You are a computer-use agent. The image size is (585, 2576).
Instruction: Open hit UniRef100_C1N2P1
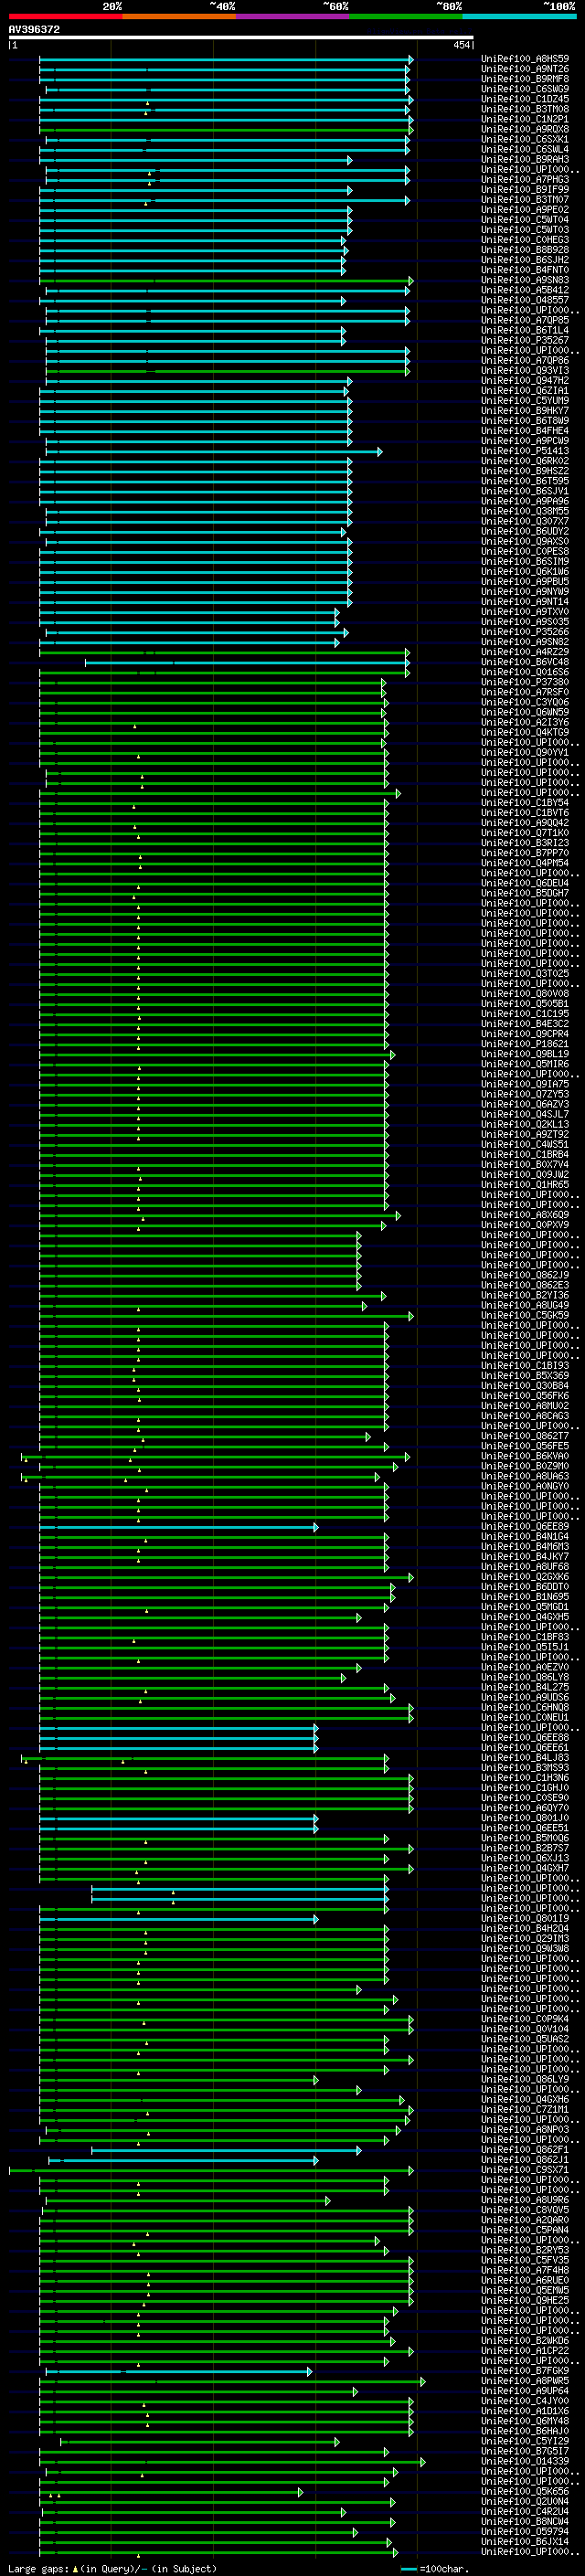[x=525, y=119]
